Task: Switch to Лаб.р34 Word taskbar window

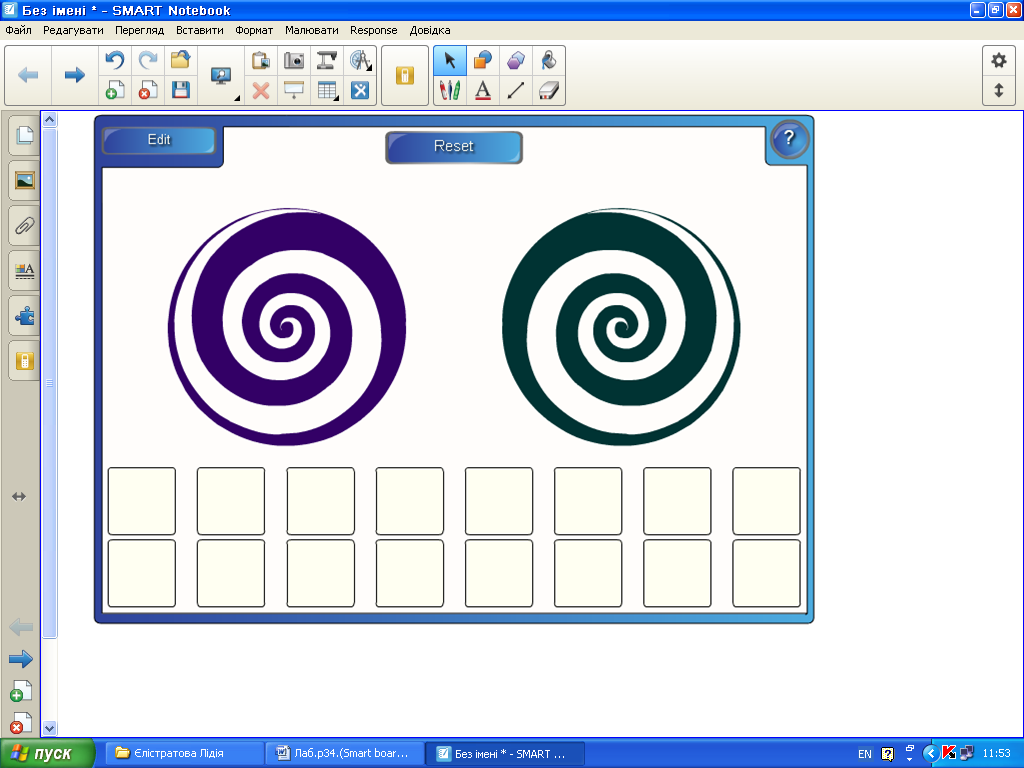Action: click(x=344, y=754)
